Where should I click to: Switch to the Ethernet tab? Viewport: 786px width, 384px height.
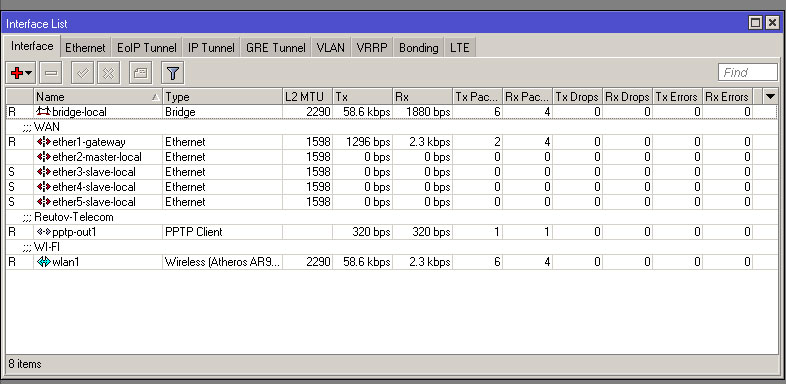click(x=85, y=48)
